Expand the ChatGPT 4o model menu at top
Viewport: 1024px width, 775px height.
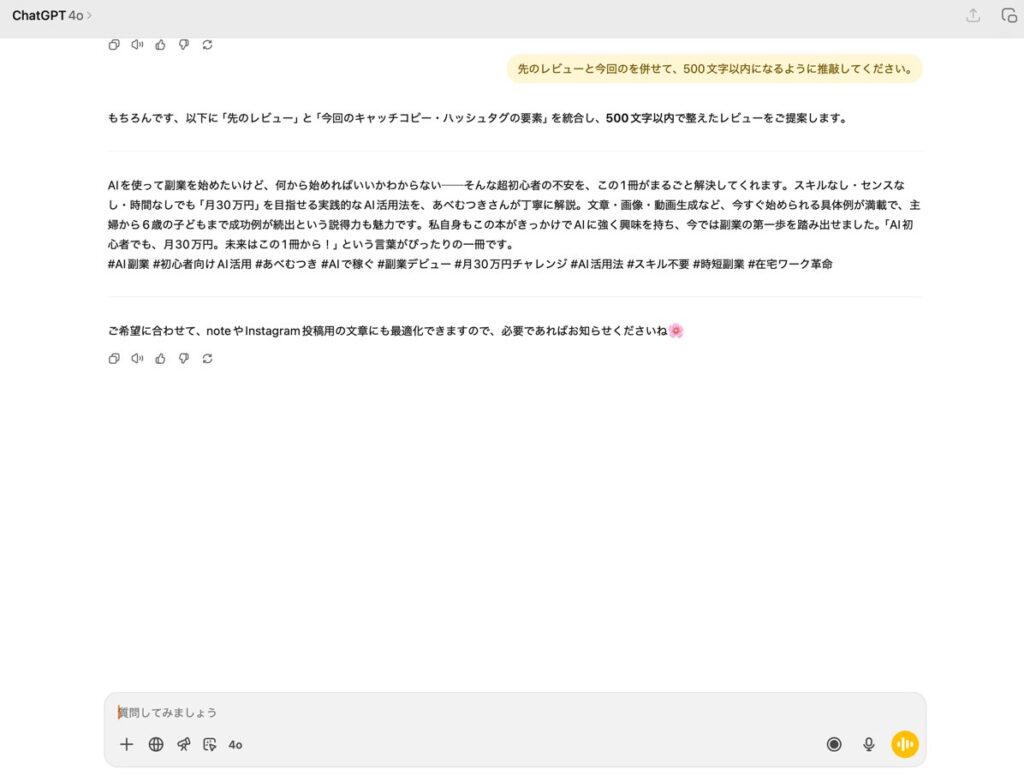(52, 15)
